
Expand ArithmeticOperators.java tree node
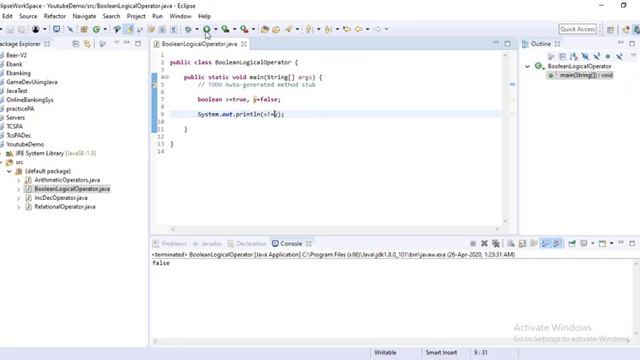(18, 180)
